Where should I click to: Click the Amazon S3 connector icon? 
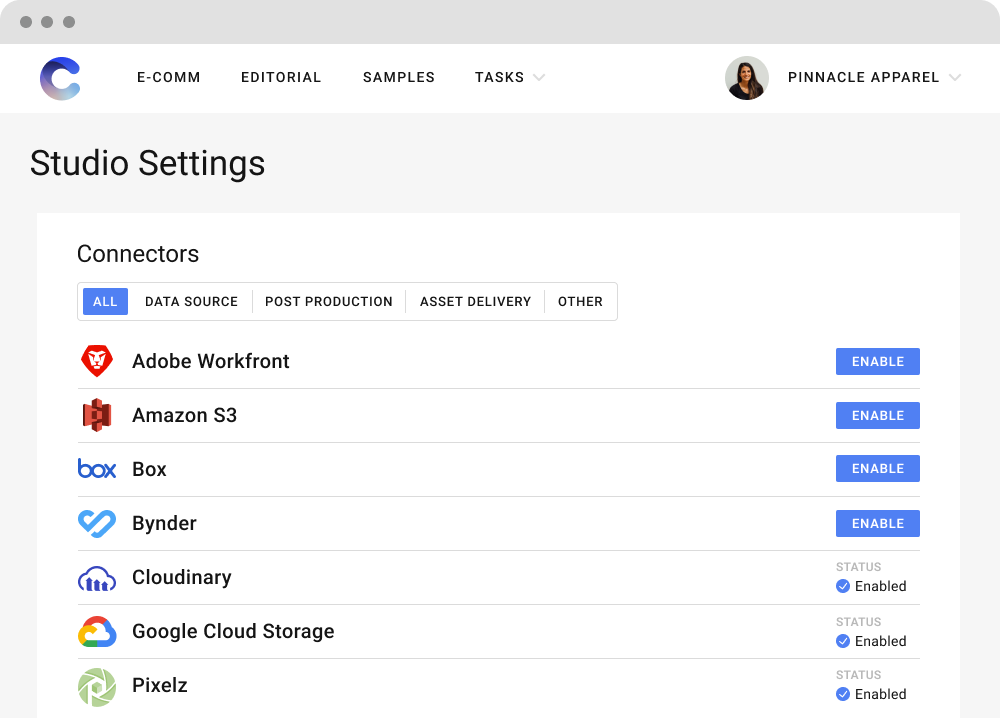click(97, 415)
